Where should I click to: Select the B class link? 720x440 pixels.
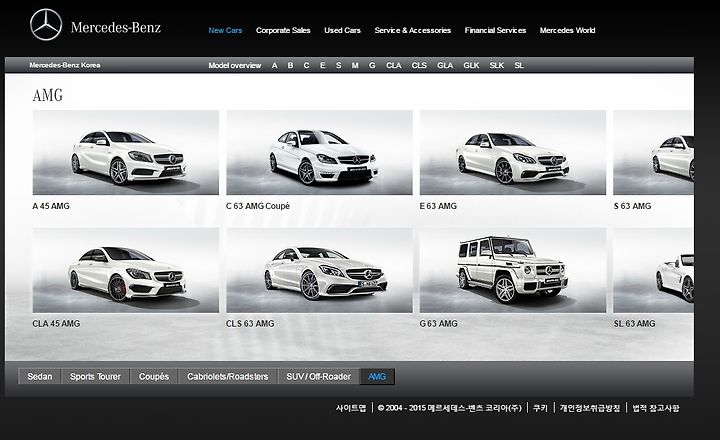(x=290, y=66)
